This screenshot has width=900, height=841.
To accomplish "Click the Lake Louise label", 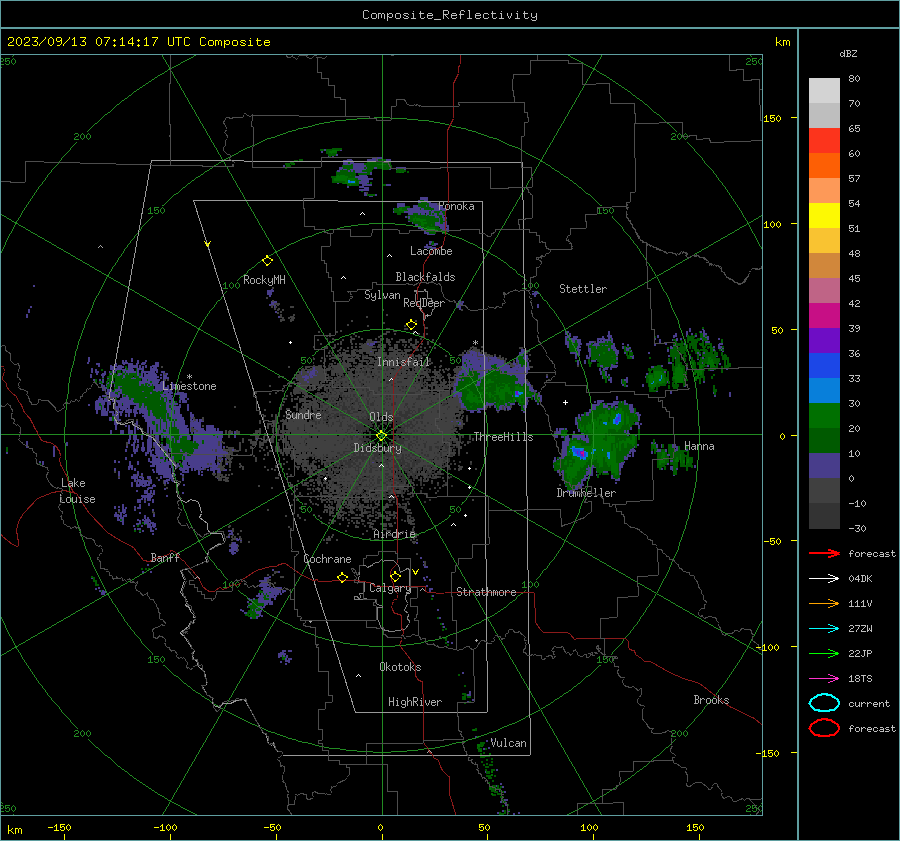I will 77,491.
